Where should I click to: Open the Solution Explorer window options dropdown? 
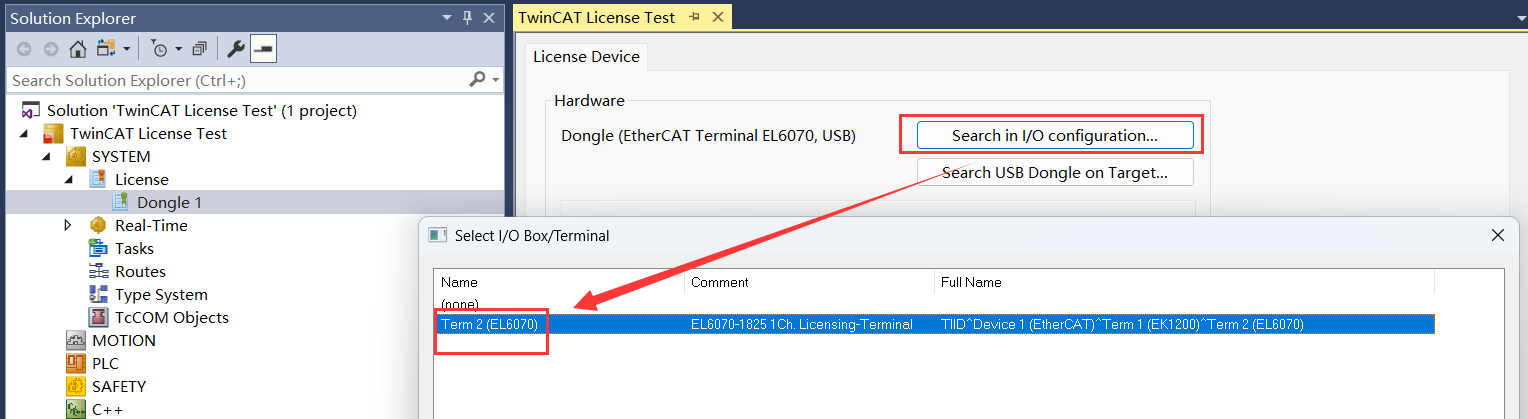446,18
